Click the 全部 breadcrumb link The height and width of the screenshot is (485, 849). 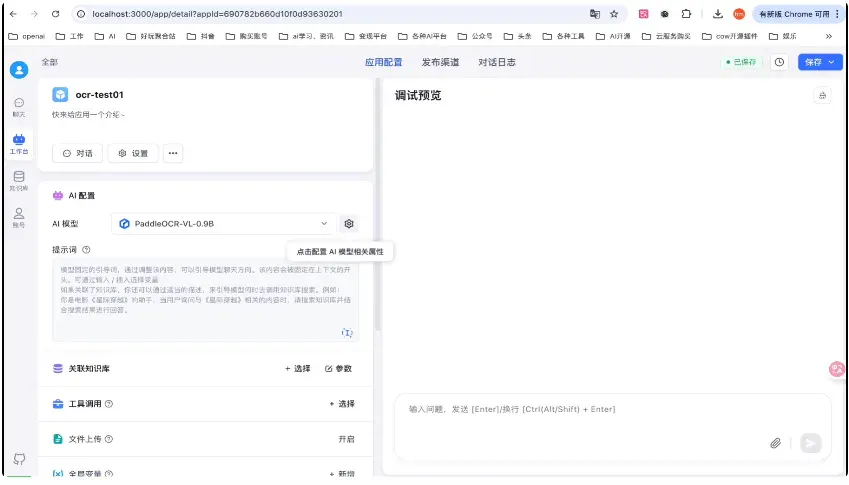coord(50,62)
